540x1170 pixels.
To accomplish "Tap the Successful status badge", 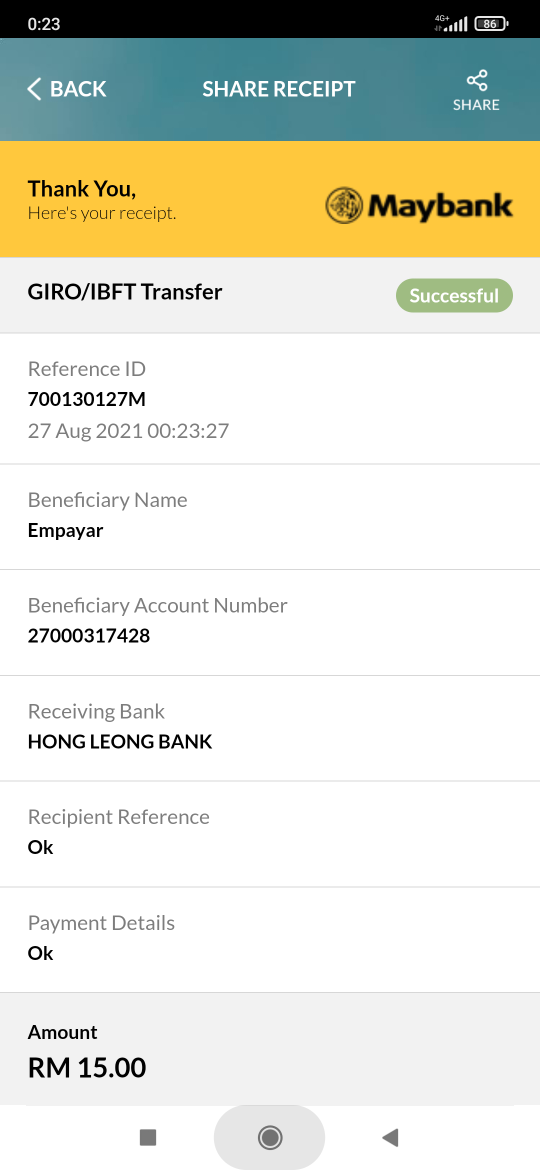I will coord(454,295).
